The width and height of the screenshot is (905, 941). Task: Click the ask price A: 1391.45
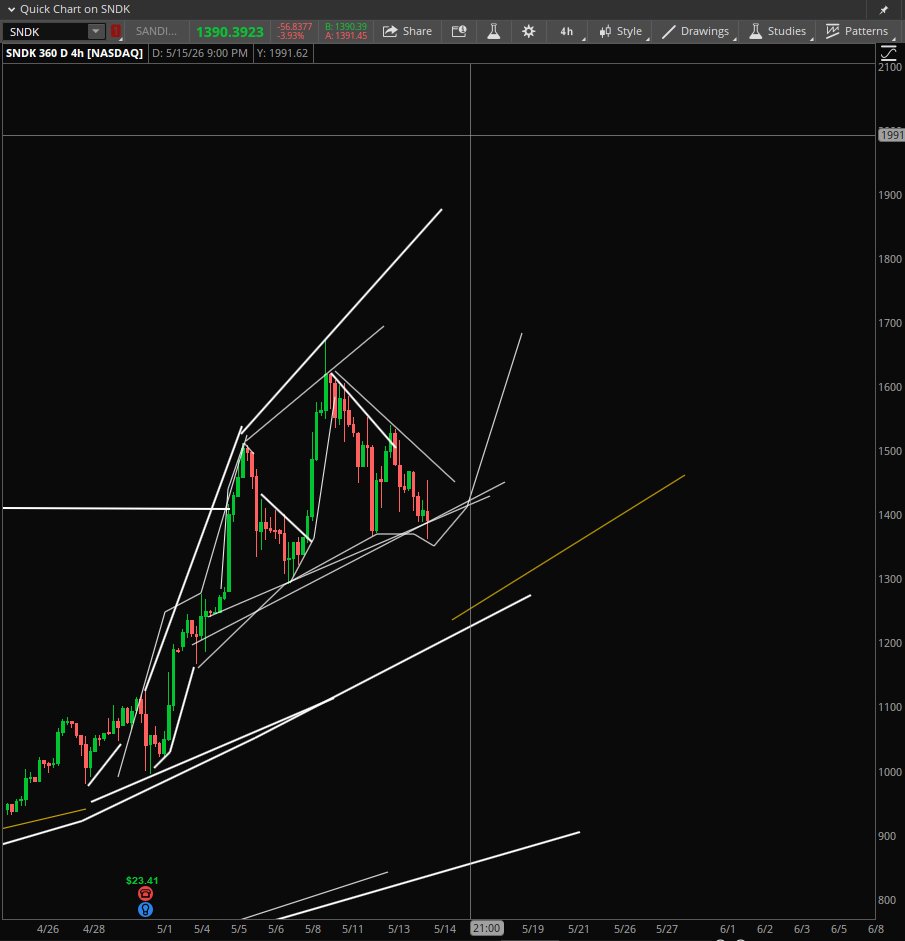[346, 36]
